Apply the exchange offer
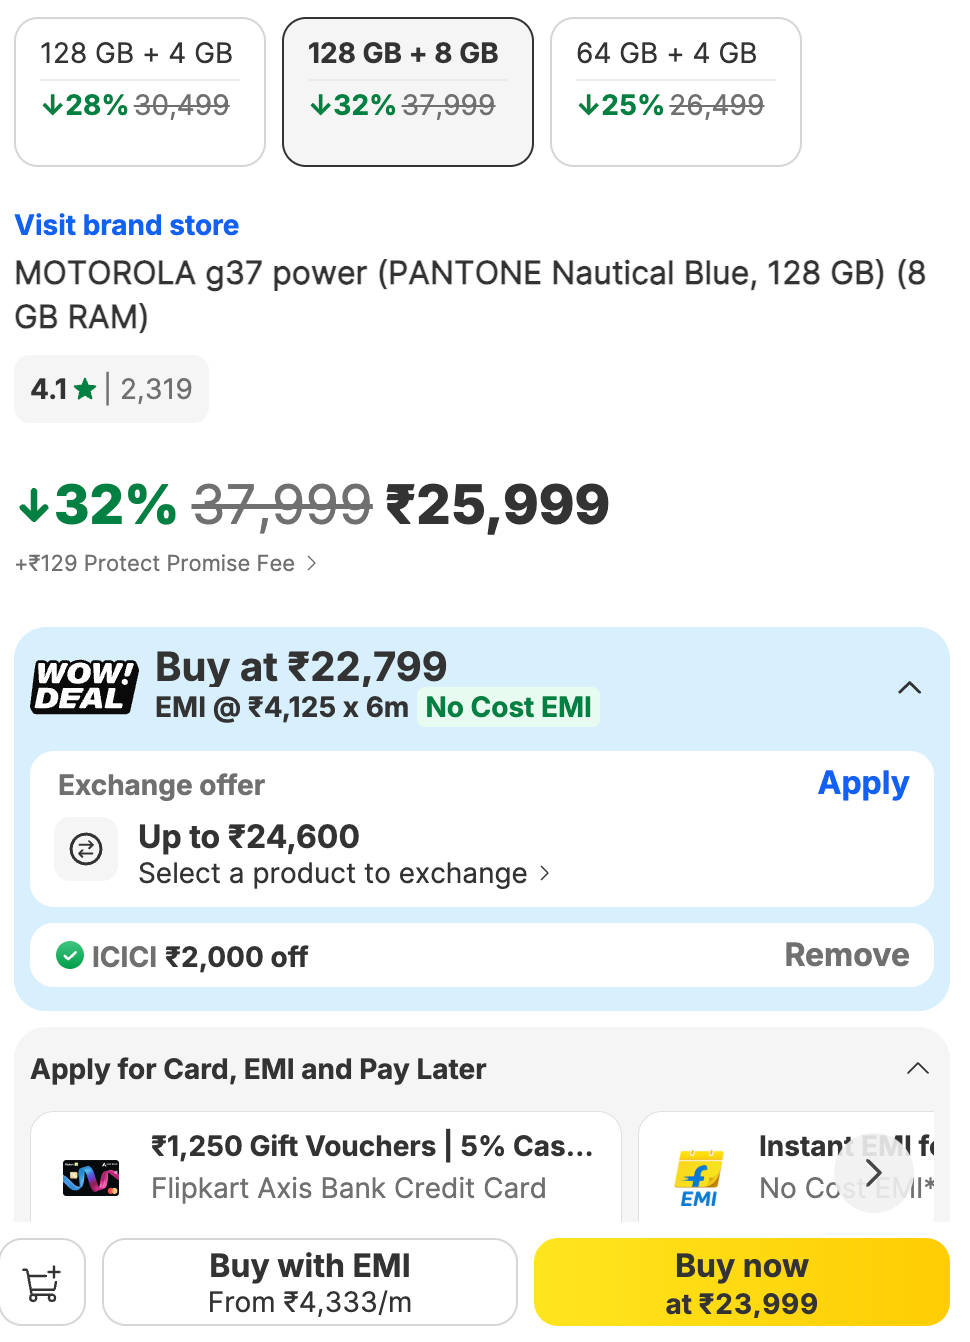The height and width of the screenshot is (1342, 970). click(x=863, y=783)
